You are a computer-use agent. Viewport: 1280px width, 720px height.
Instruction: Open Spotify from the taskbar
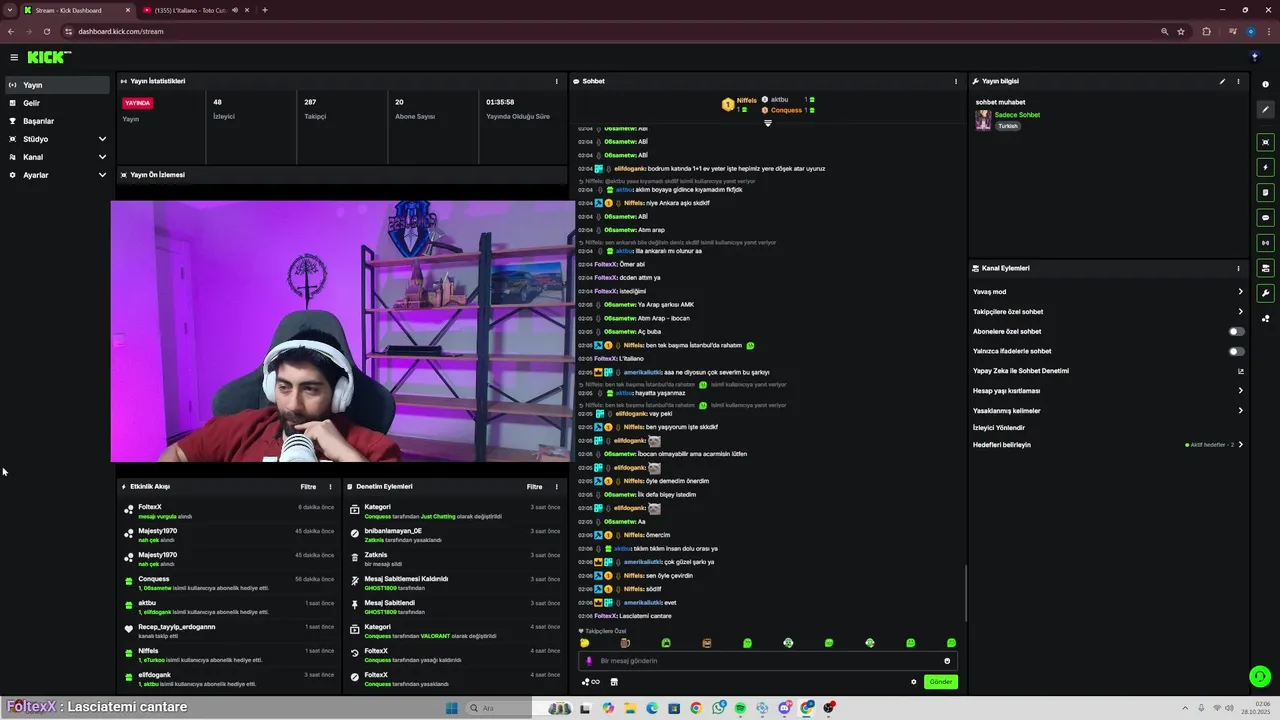(740, 708)
